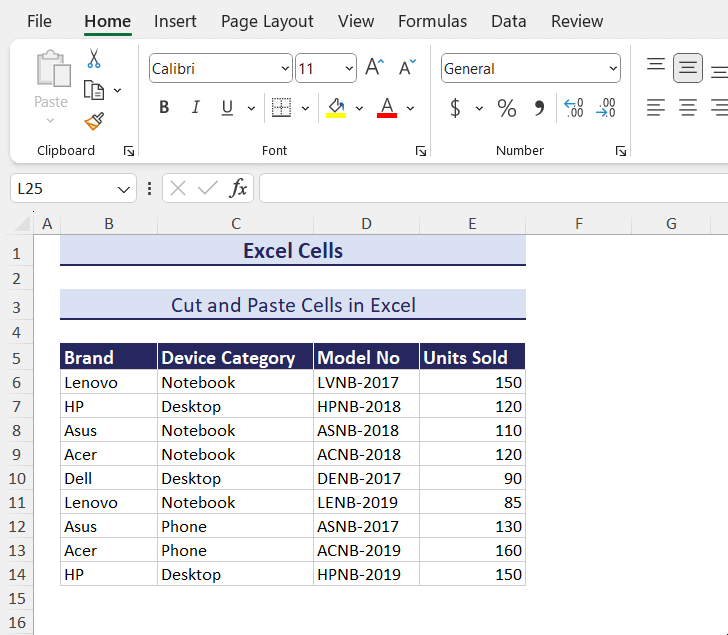Image resolution: width=728 pixels, height=635 pixels.
Task: Click Increase Decimal icon
Action: tap(574, 108)
